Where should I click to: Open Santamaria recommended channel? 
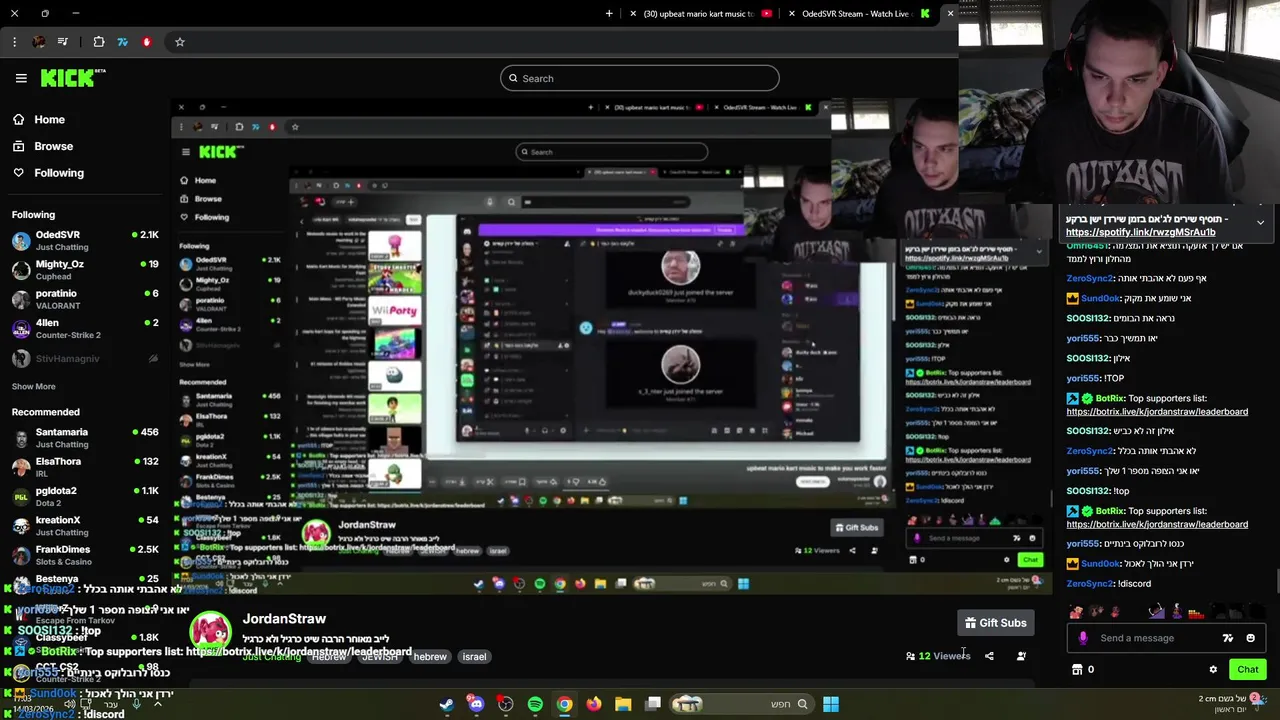(85, 437)
